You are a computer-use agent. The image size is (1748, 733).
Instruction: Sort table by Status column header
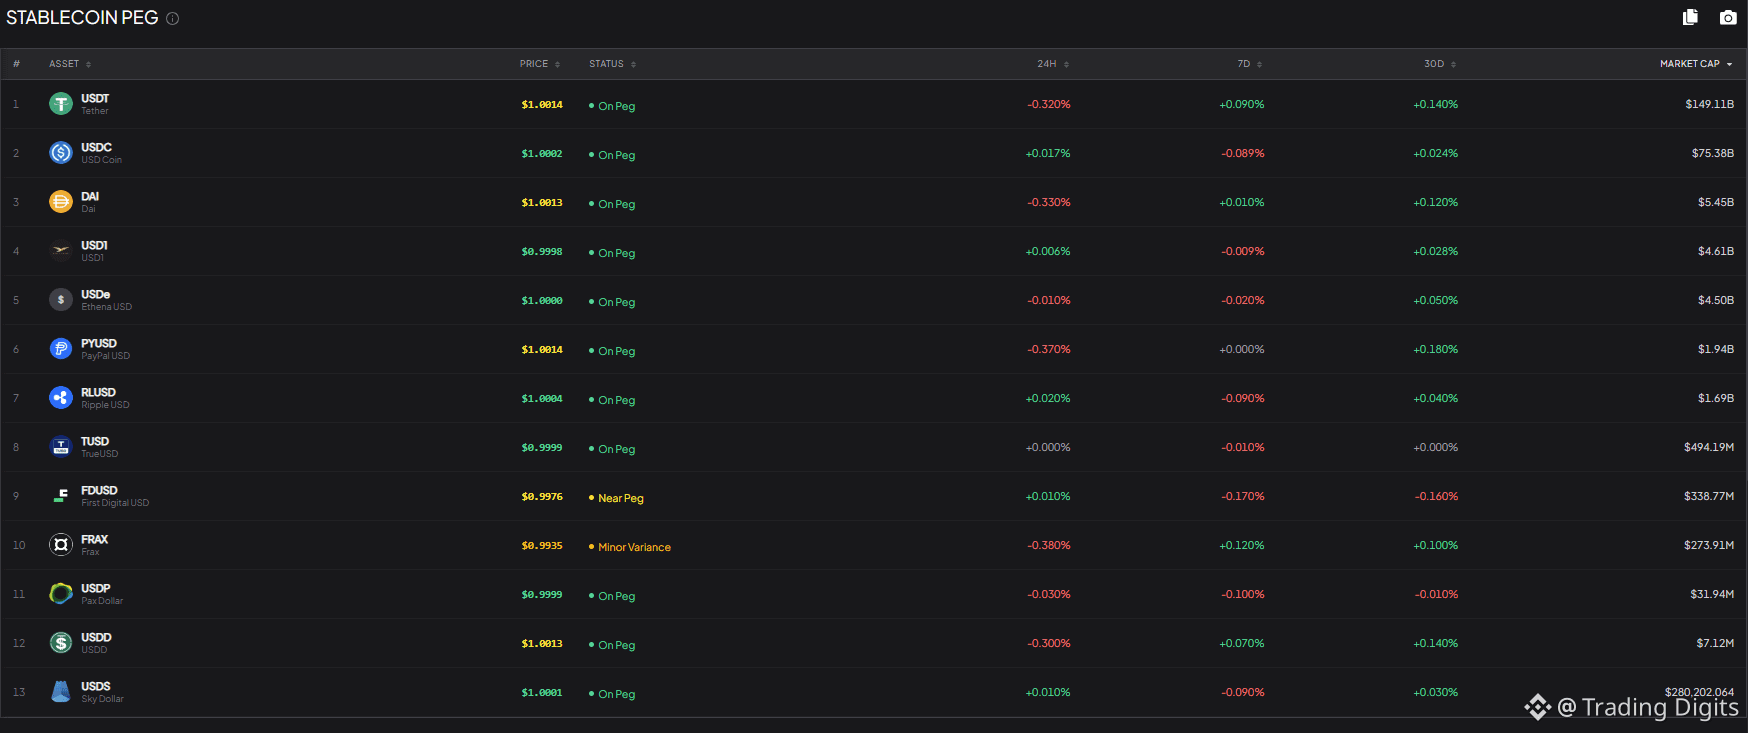point(612,64)
